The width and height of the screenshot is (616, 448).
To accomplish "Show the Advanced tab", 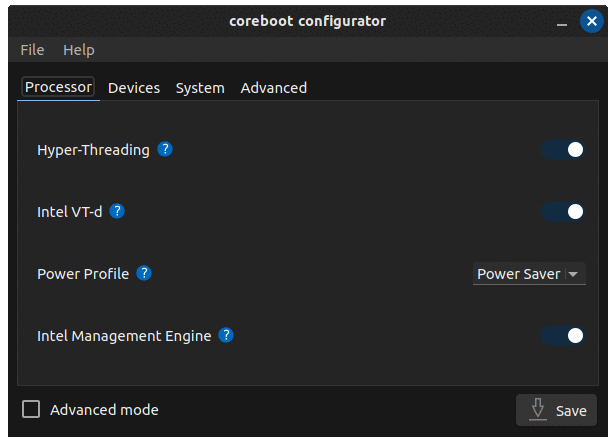I will coord(274,88).
